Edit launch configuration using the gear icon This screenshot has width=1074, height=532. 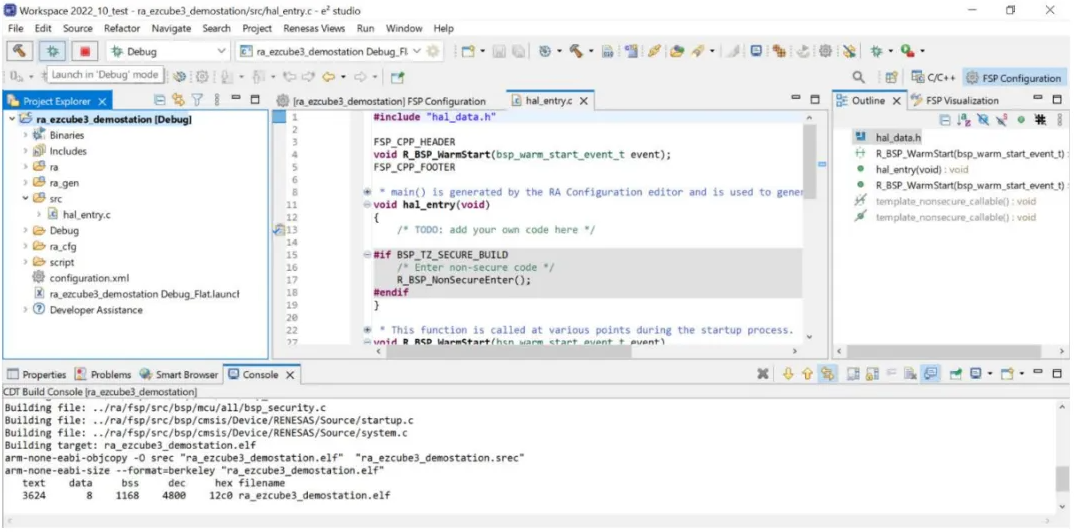point(433,51)
